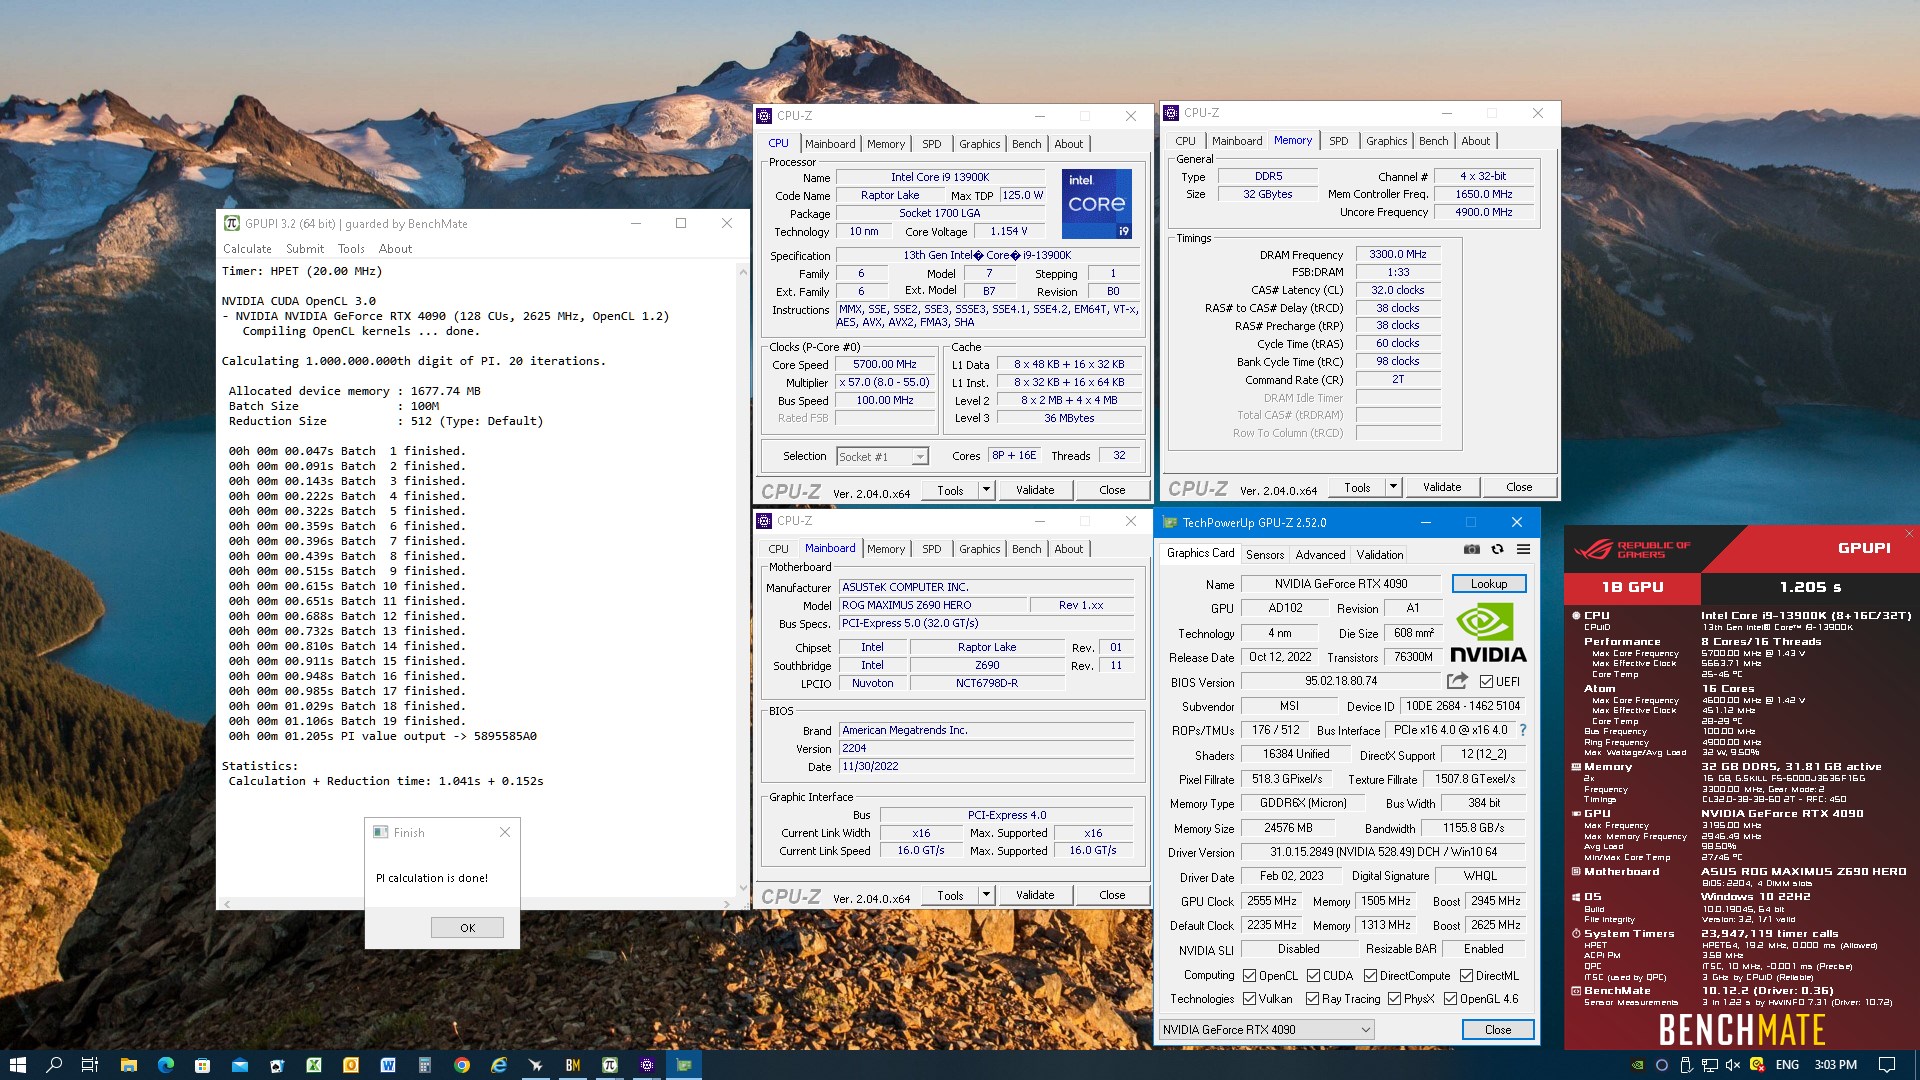Click the Bus Interface question mark icon
Image resolution: width=1920 pixels, height=1080 pixels.
pyautogui.click(x=1523, y=730)
